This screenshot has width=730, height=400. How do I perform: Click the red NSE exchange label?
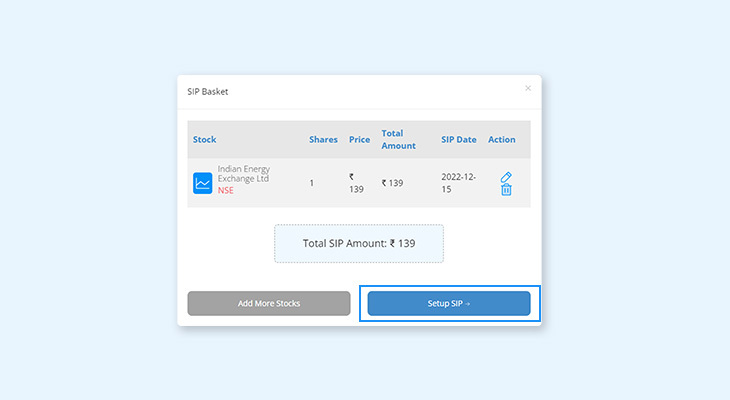(225, 190)
